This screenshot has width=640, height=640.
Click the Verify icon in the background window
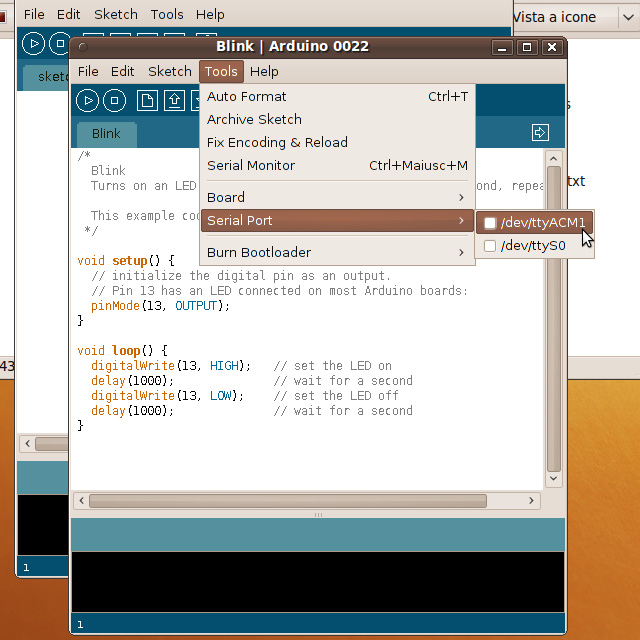tap(34, 44)
